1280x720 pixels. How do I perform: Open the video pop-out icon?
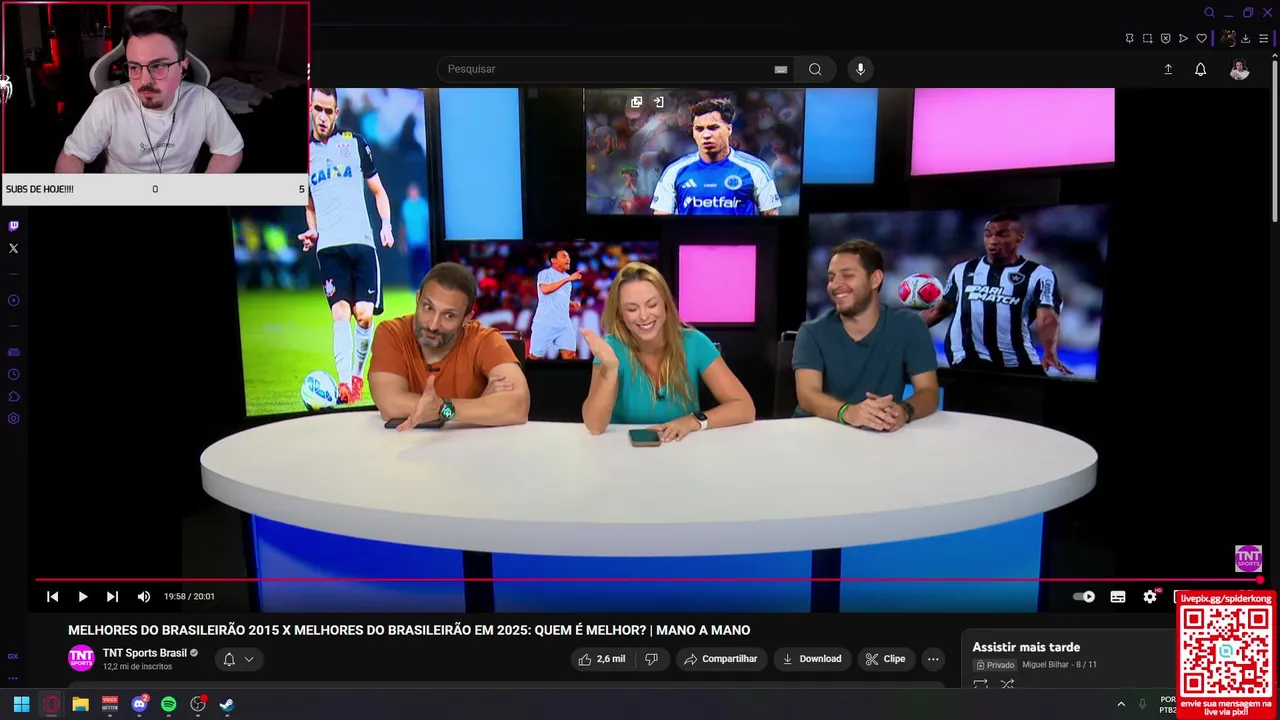[x=636, y=102]
